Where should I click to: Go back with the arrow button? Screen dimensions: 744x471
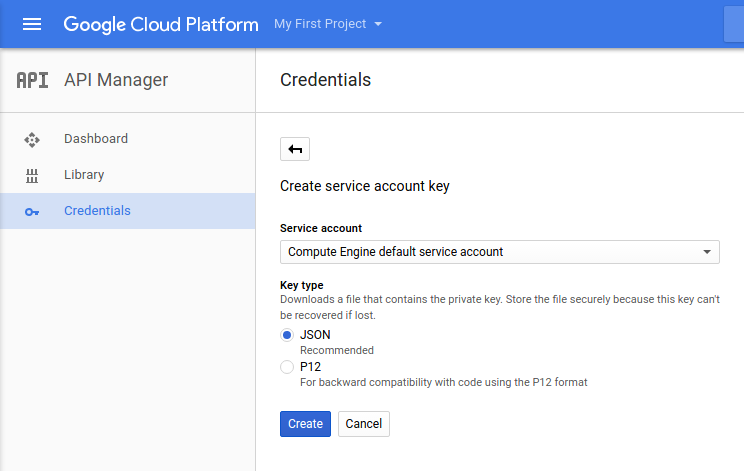(x=295, y=149)
